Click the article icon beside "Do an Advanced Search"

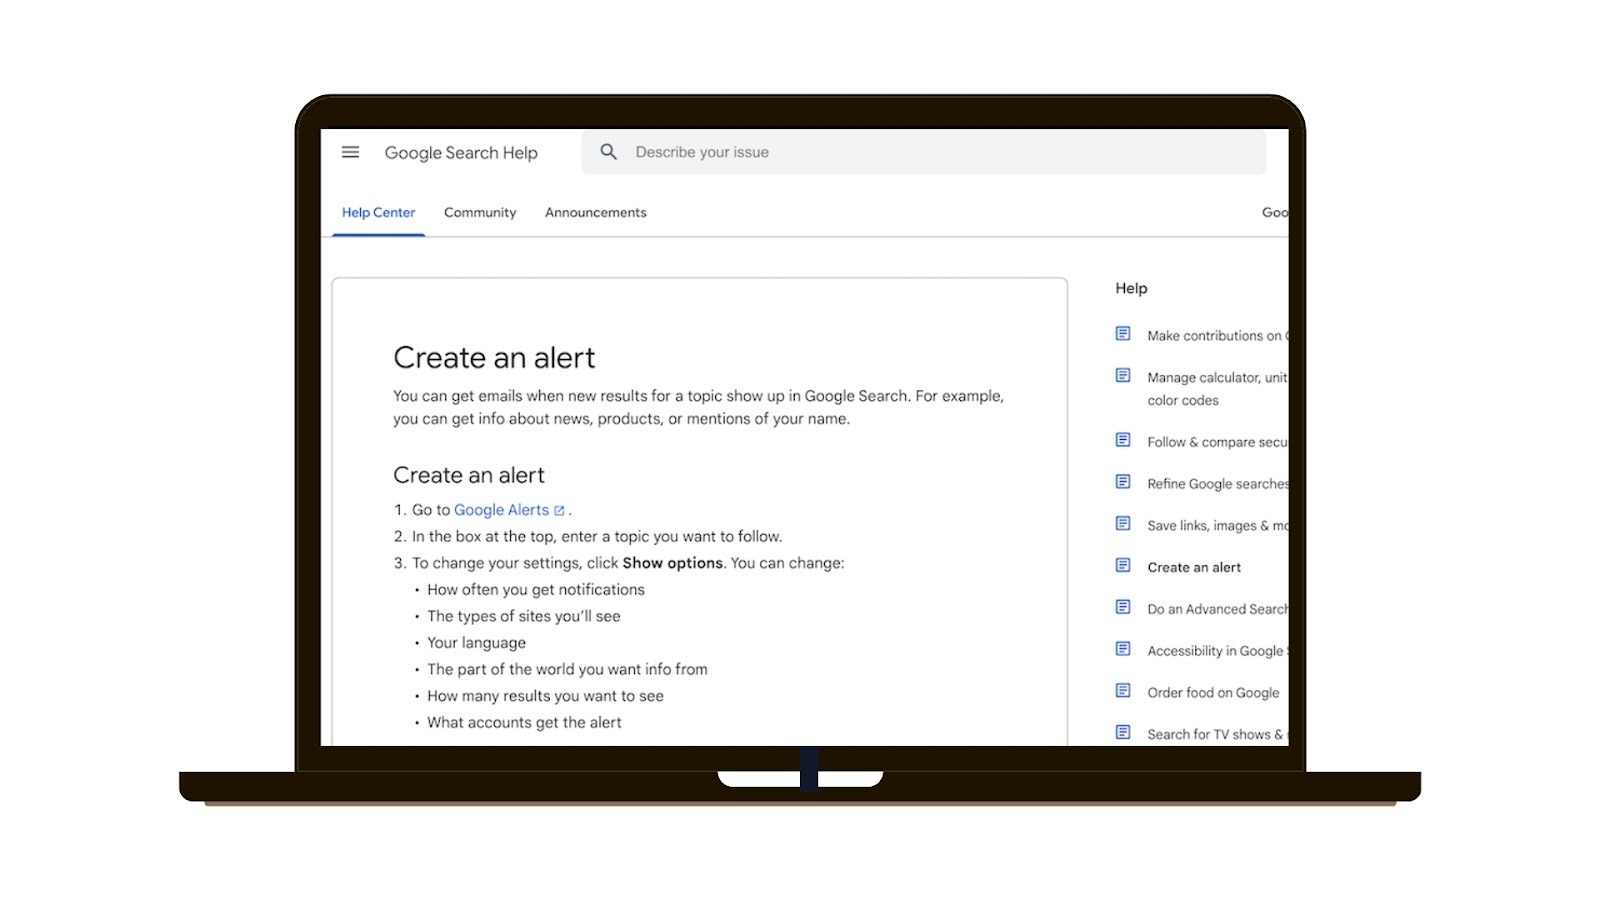tap(1121, 607)
